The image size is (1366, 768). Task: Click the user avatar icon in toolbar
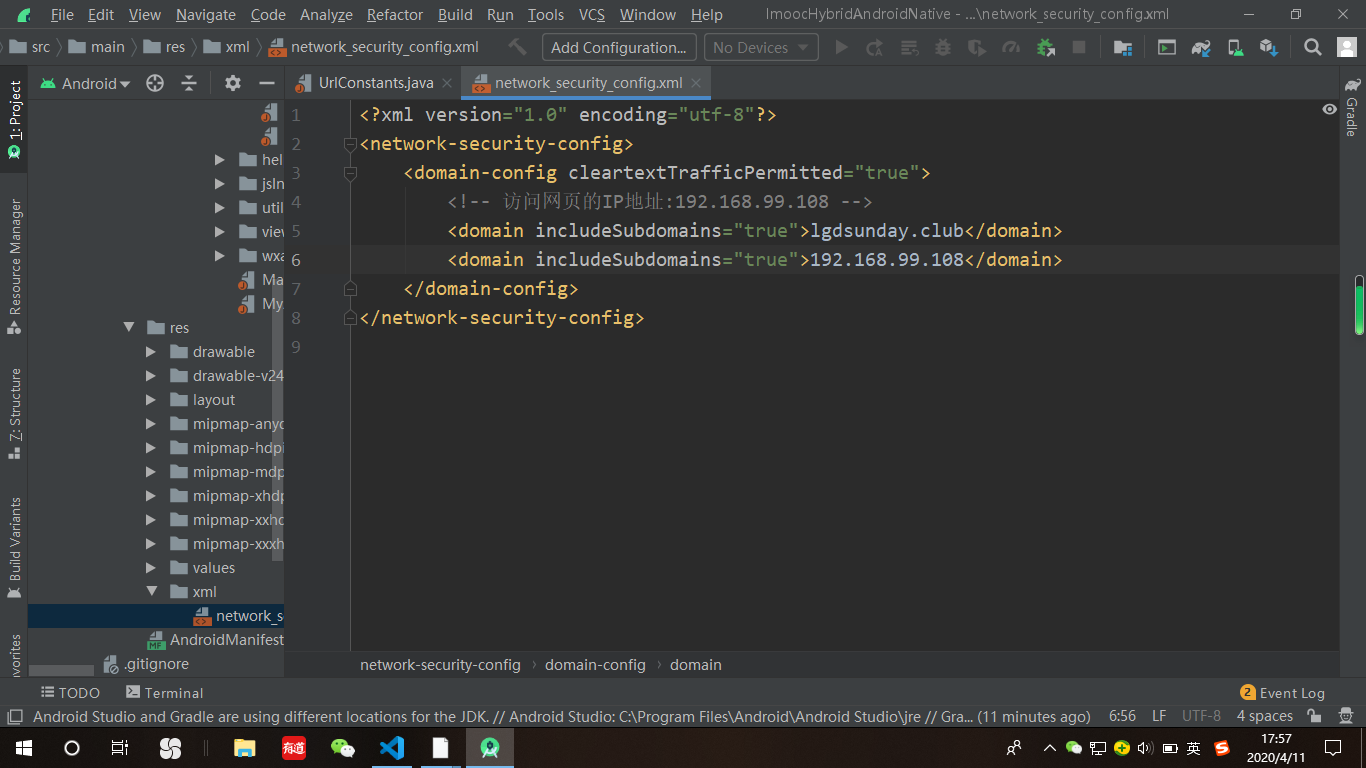pyautogui.click(x=1345, y=47)
